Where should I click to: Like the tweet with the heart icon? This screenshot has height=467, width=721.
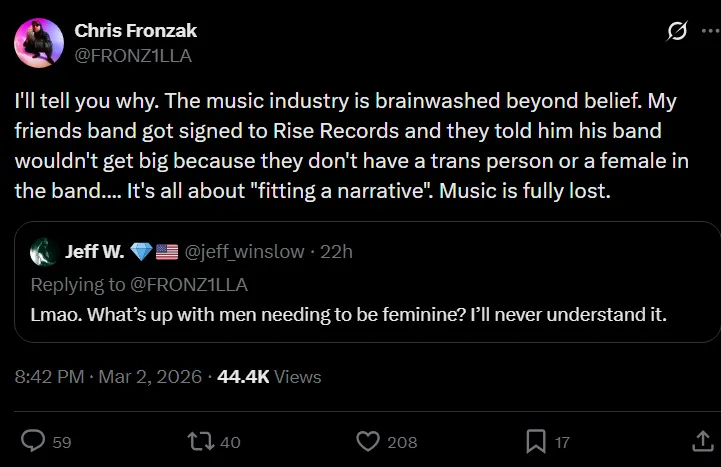click(x=369, y=441)
